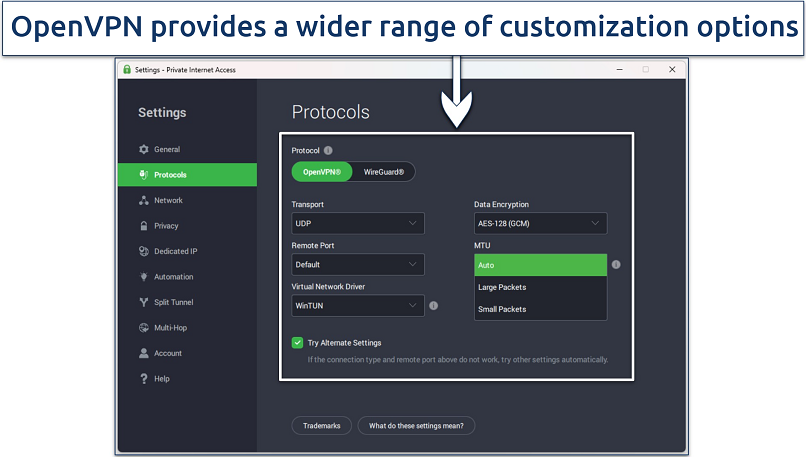
Task: Open the Dedicated IP section
Action: pos(188,251)
